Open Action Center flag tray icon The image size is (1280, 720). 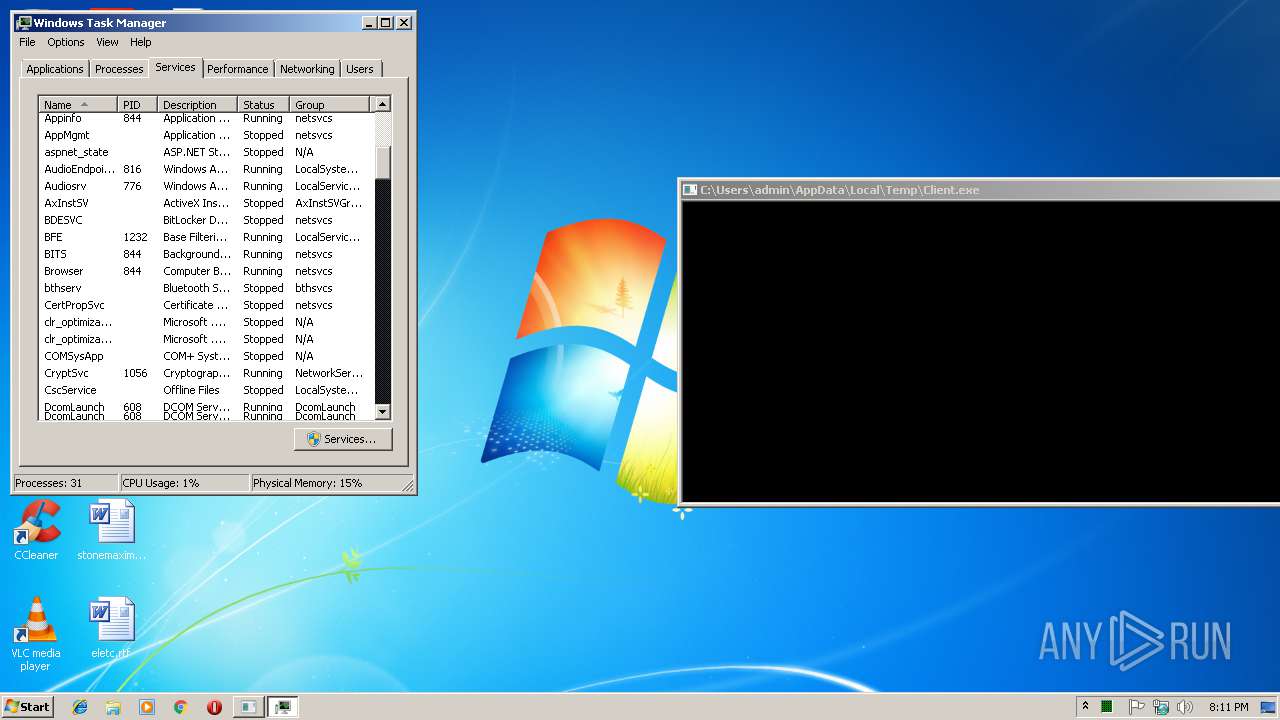click(1137, 707)
